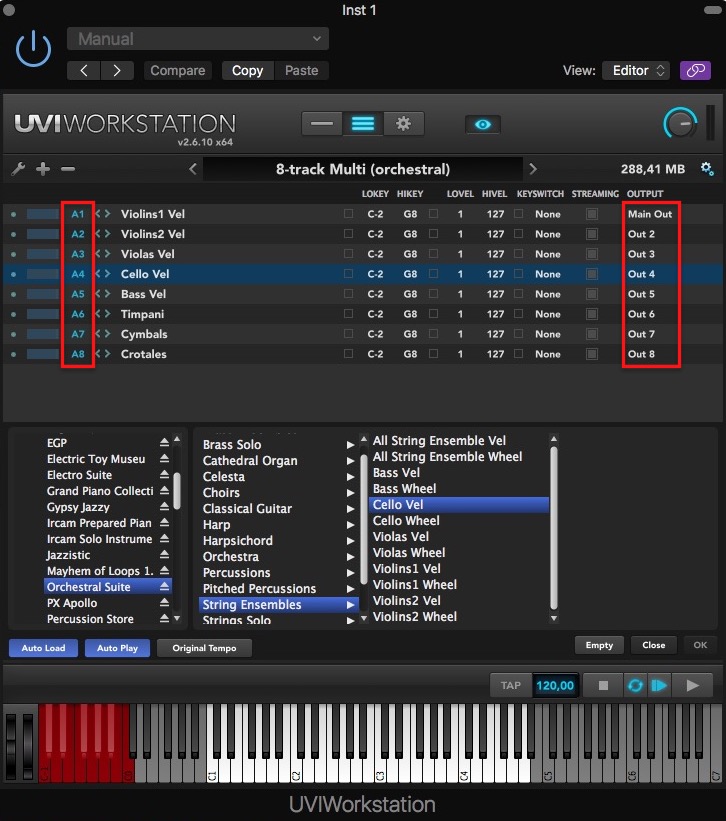Expand the Pitched Percussions category
726x821 pixels.
pyautogui.click(x=350, y=589)
